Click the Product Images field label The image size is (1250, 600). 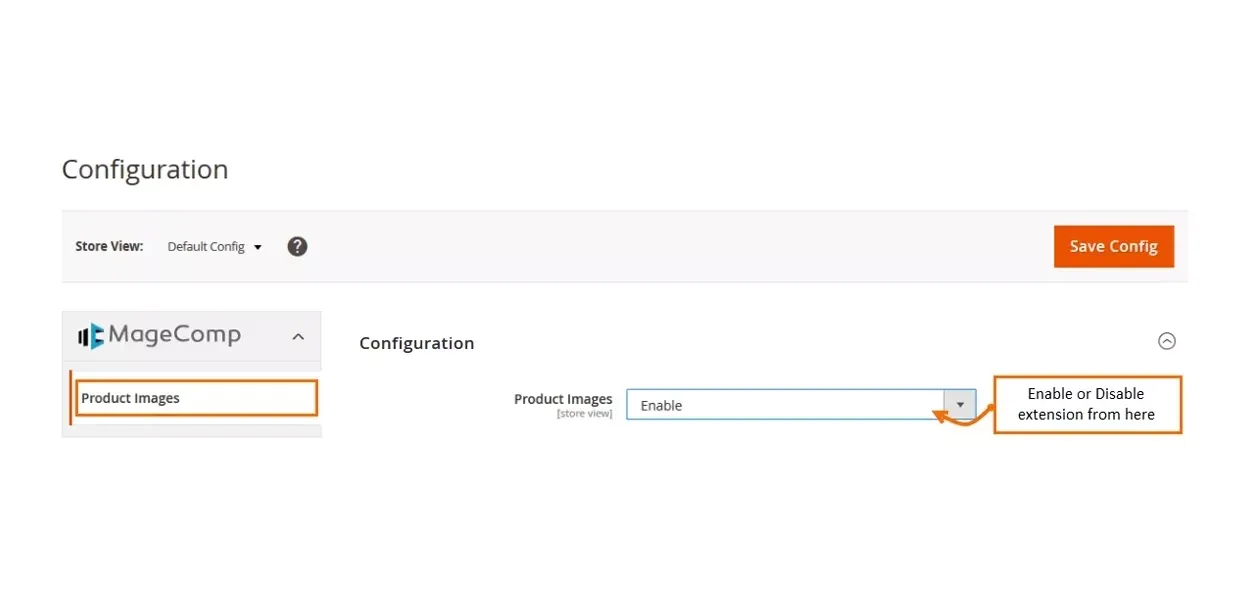point(563,399)
